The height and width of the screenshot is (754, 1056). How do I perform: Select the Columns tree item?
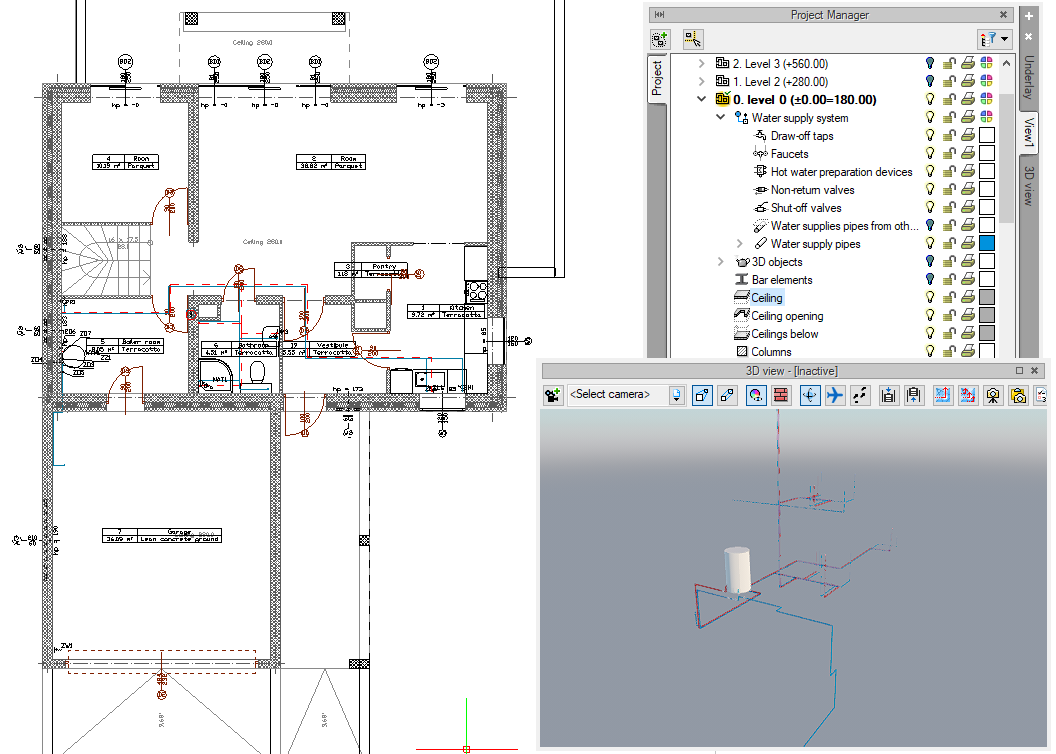[x=771, y=351]
